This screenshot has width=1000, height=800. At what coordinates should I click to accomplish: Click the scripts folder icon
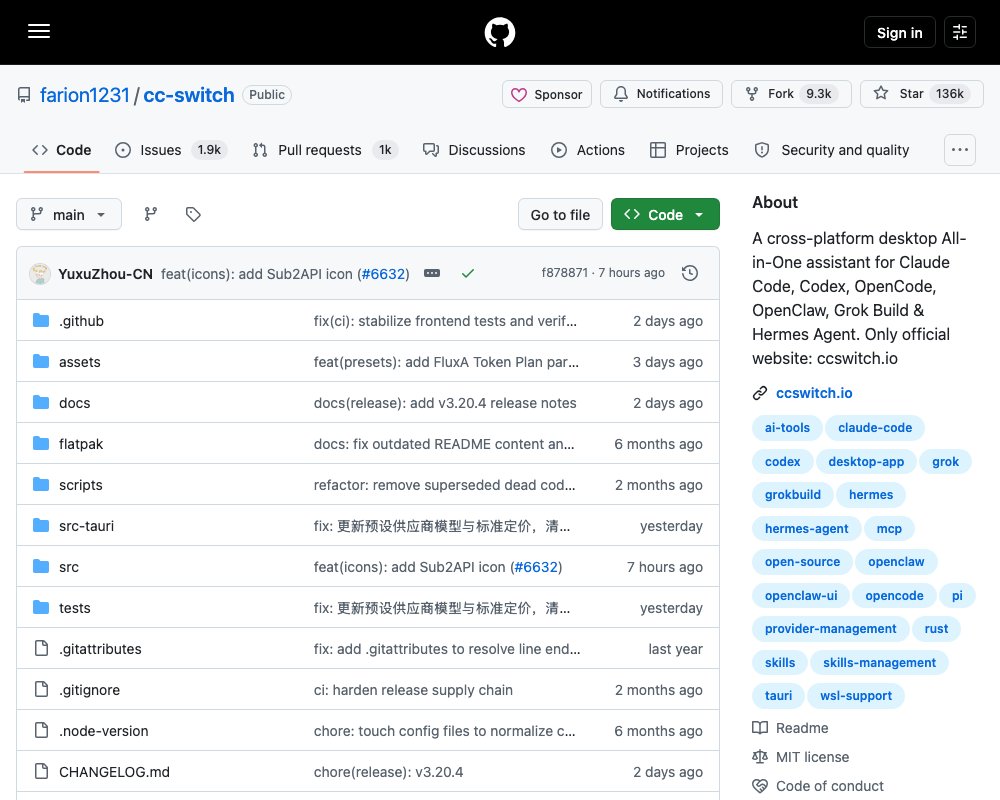[41, 484]
